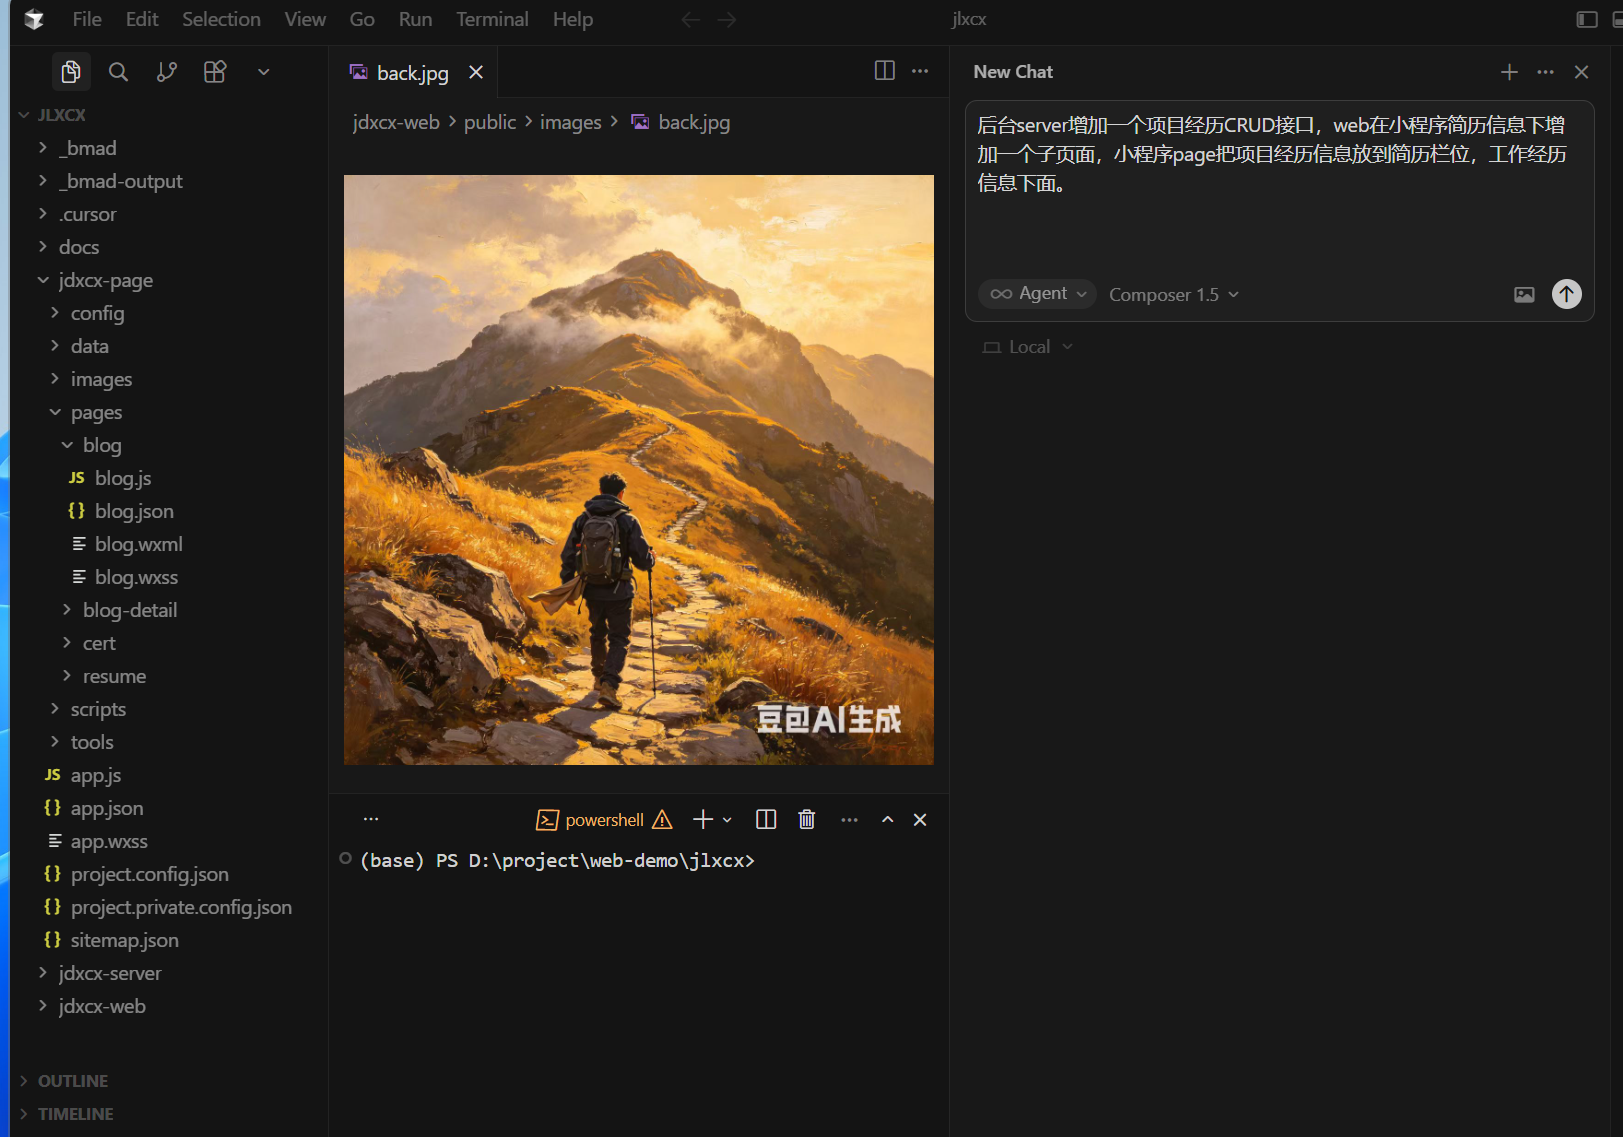1623x1137 pixels.
Task: Send the chat message
Action: [1567, 294]
